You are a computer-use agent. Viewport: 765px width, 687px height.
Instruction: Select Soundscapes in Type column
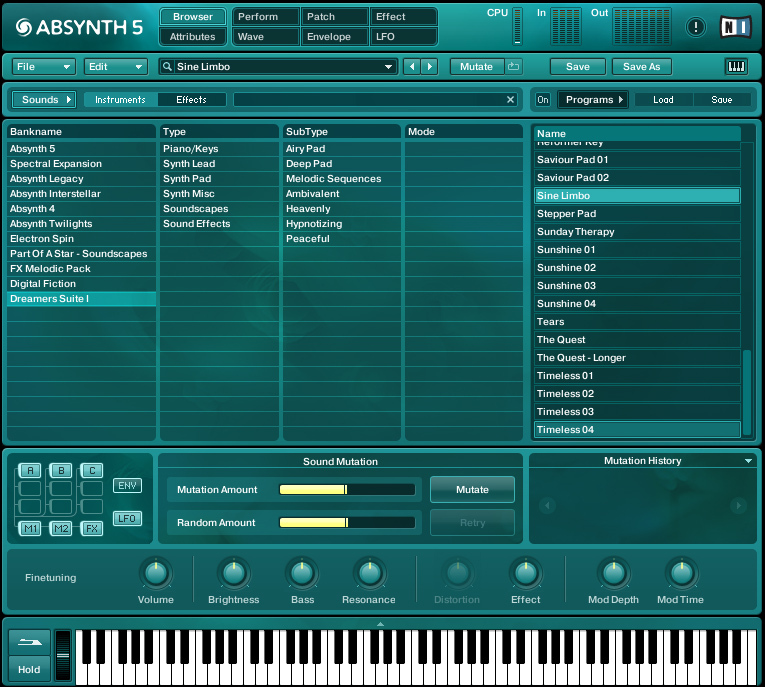tap(219, 209)
